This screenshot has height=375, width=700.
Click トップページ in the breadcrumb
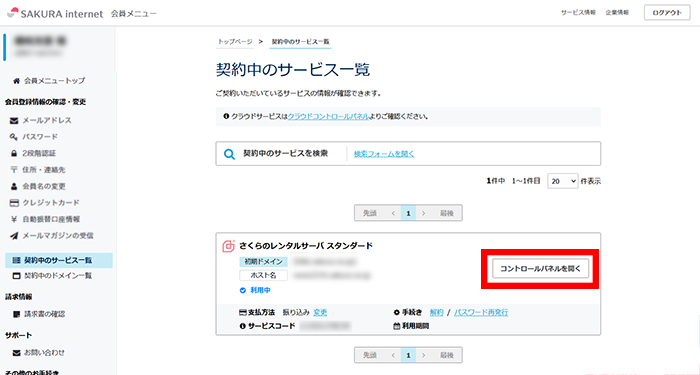coord(235,42)
